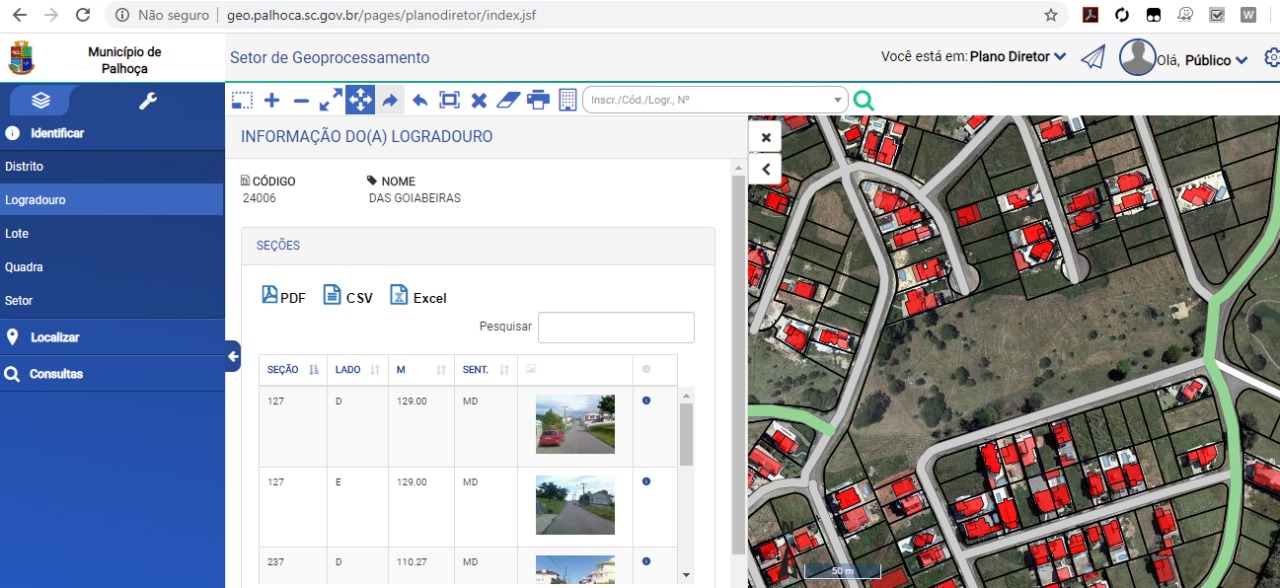Open street photo for section 127 side E
This screenshot has height=588, width=1280.
[x=575, y=505]
